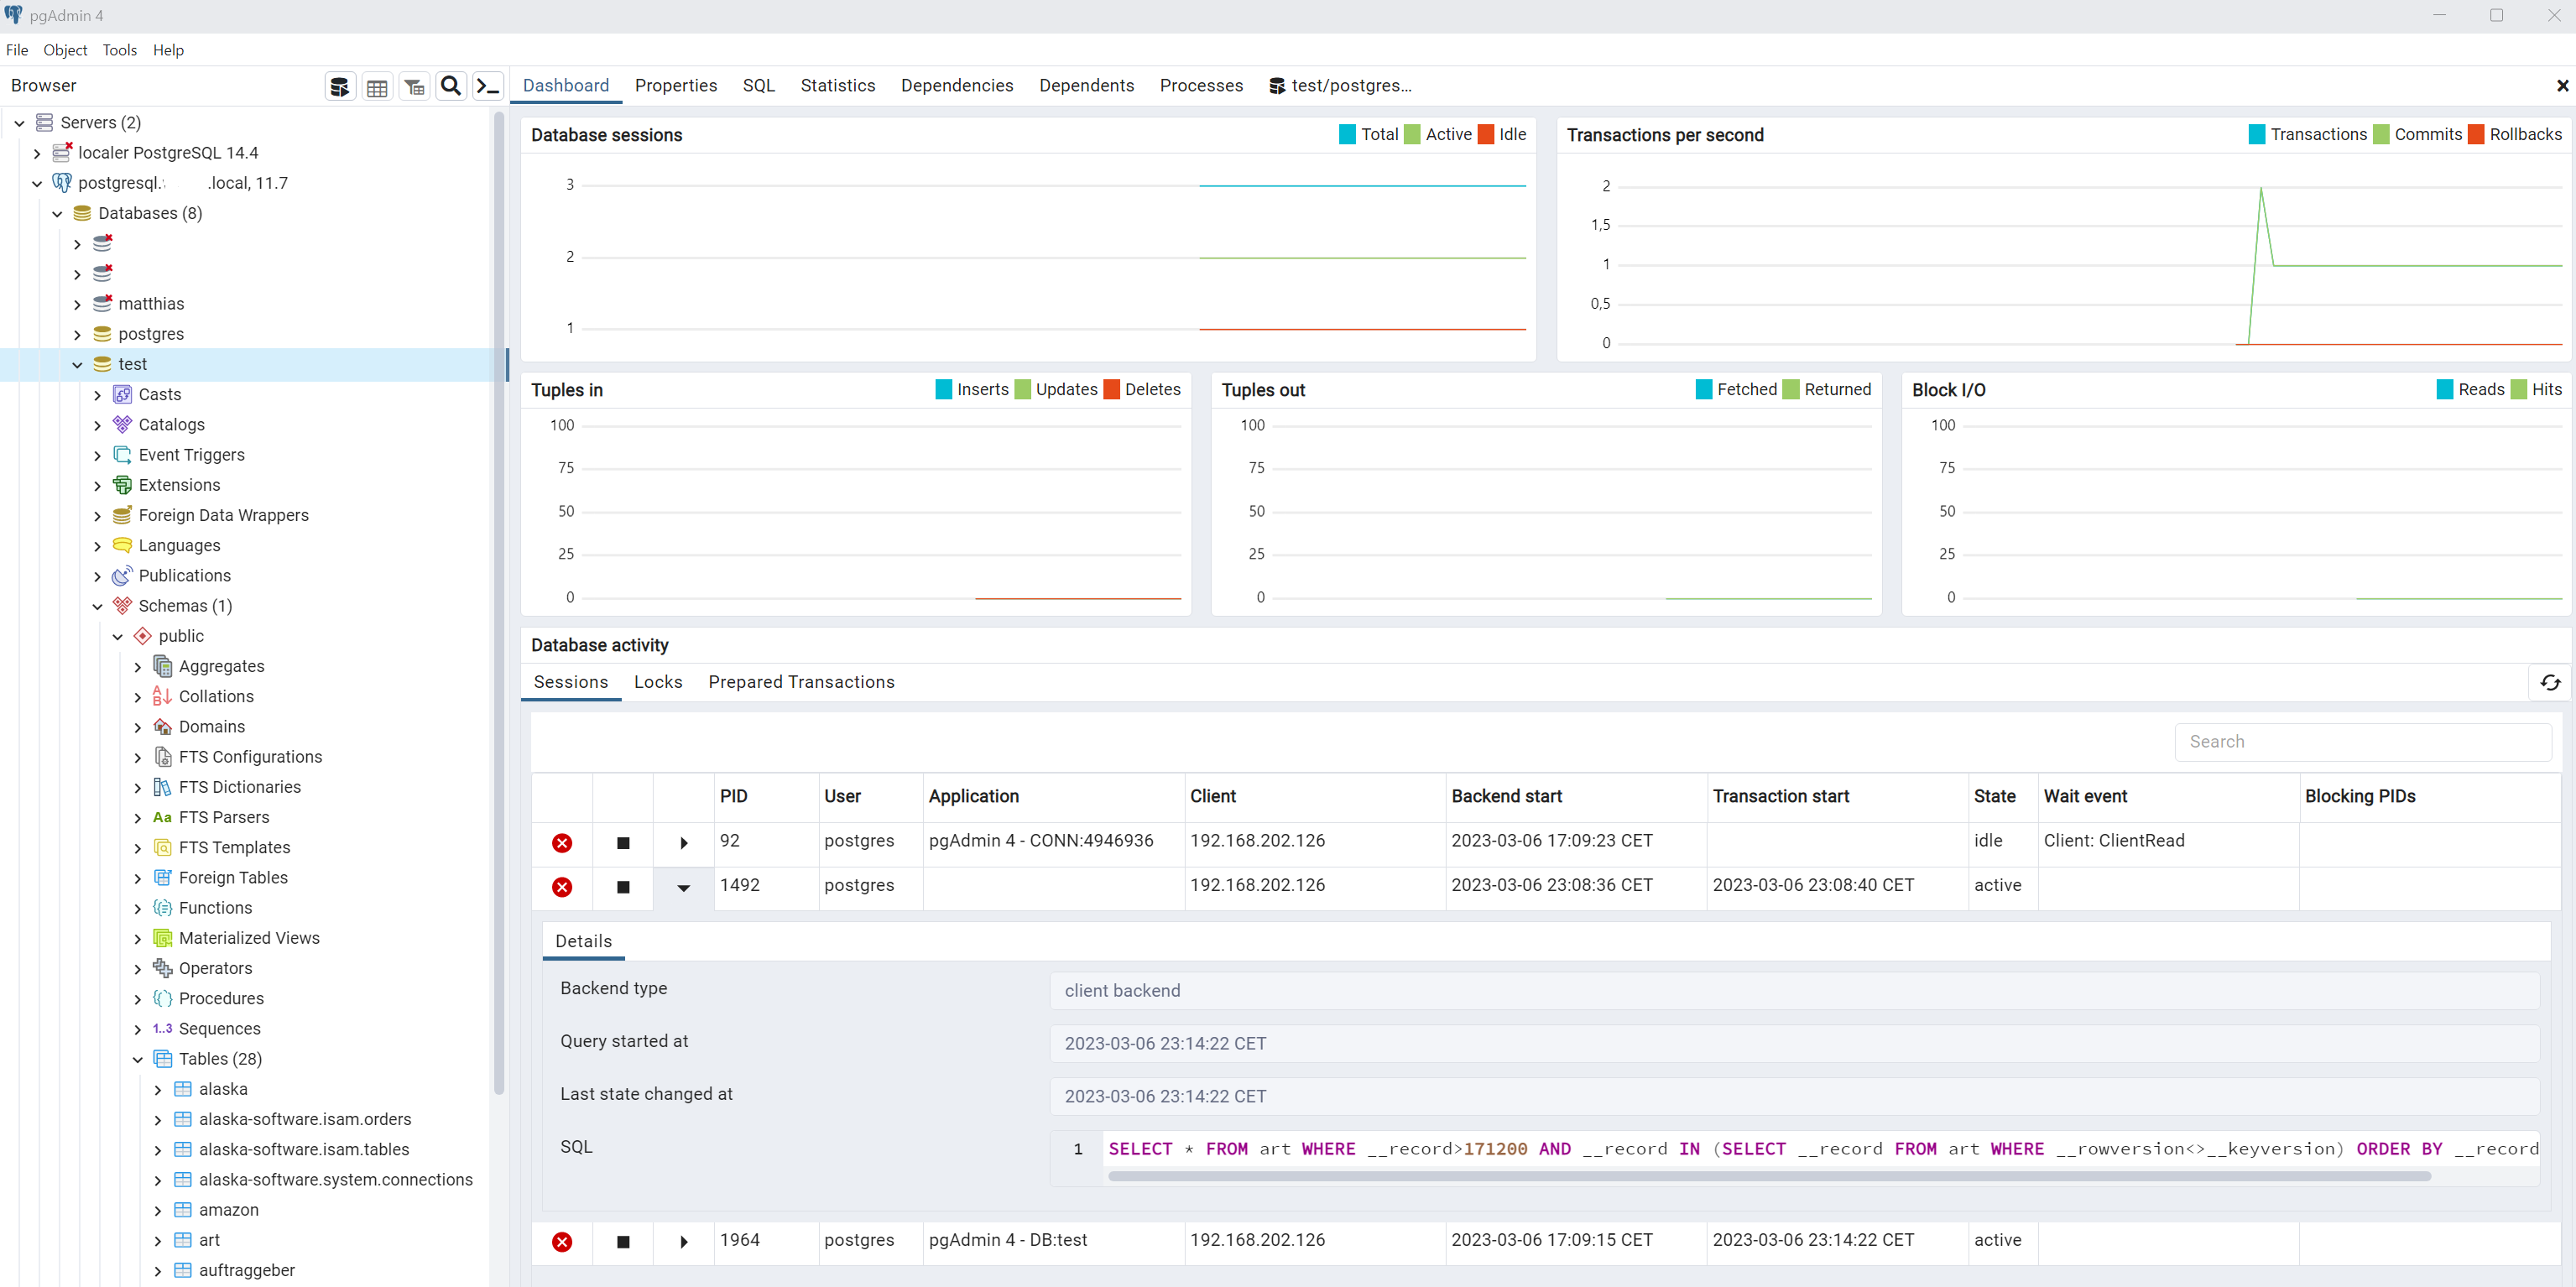Click the Browser tree vertical scrollbar
This screenshot has height=1287, width=2576.
point(499,603)
